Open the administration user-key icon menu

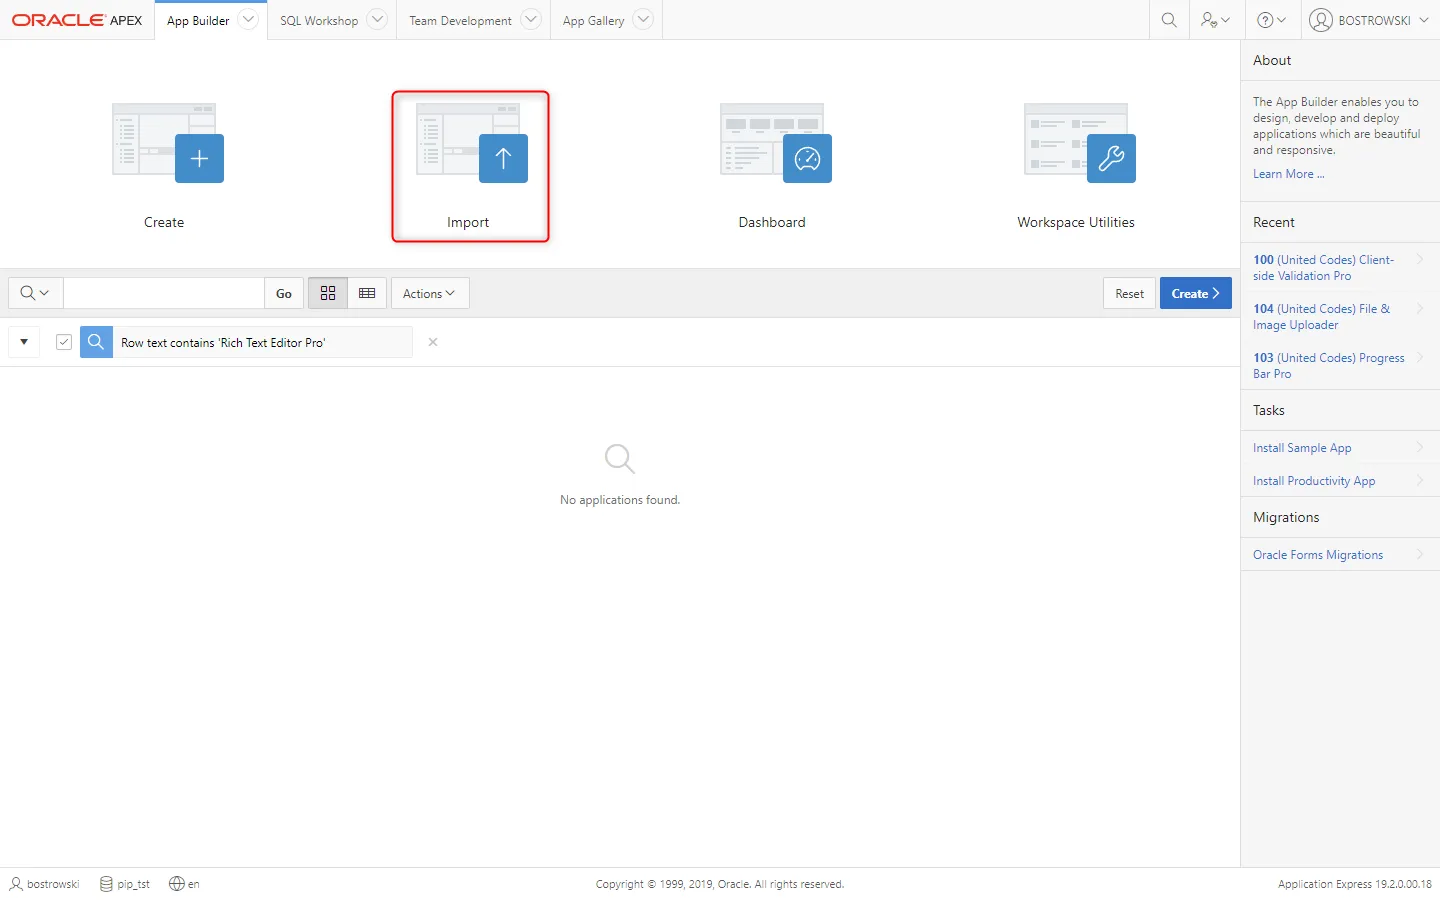click(1215, 20)
